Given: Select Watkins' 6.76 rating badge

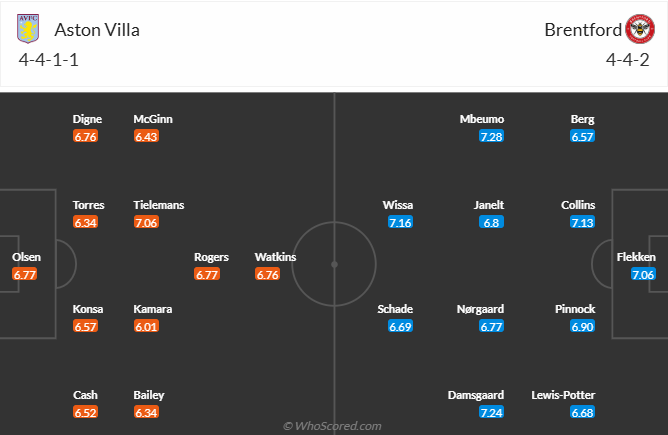Looking at the screenshot, I should point(268,274).
